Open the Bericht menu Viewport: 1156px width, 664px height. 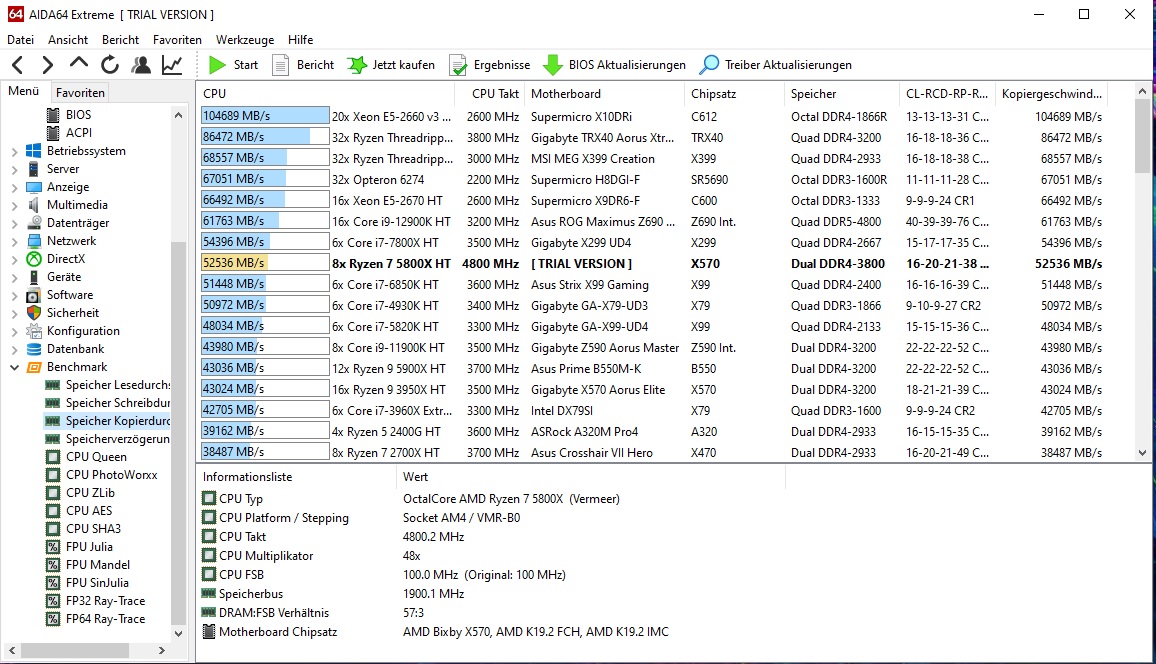pos(120,40)
